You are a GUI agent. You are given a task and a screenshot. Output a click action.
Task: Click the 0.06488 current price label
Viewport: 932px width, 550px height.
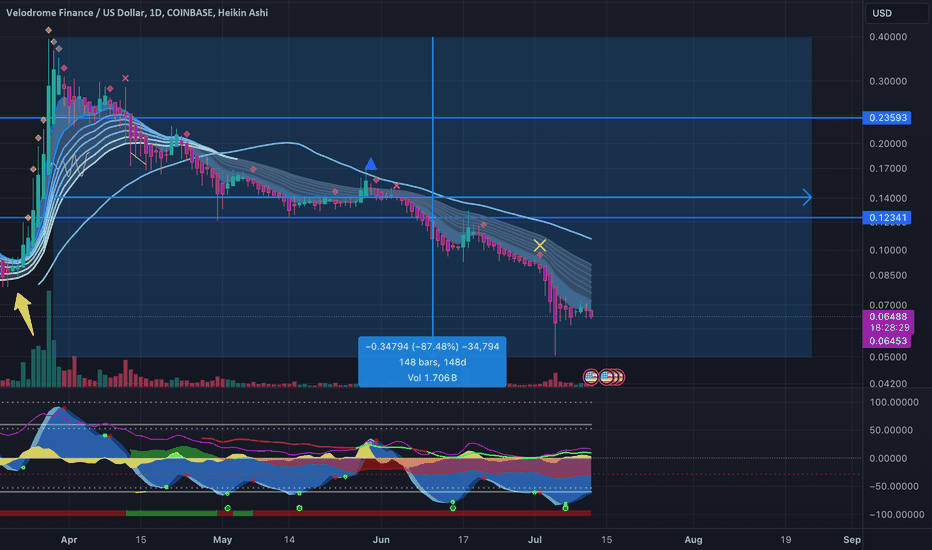pos(888,316)
